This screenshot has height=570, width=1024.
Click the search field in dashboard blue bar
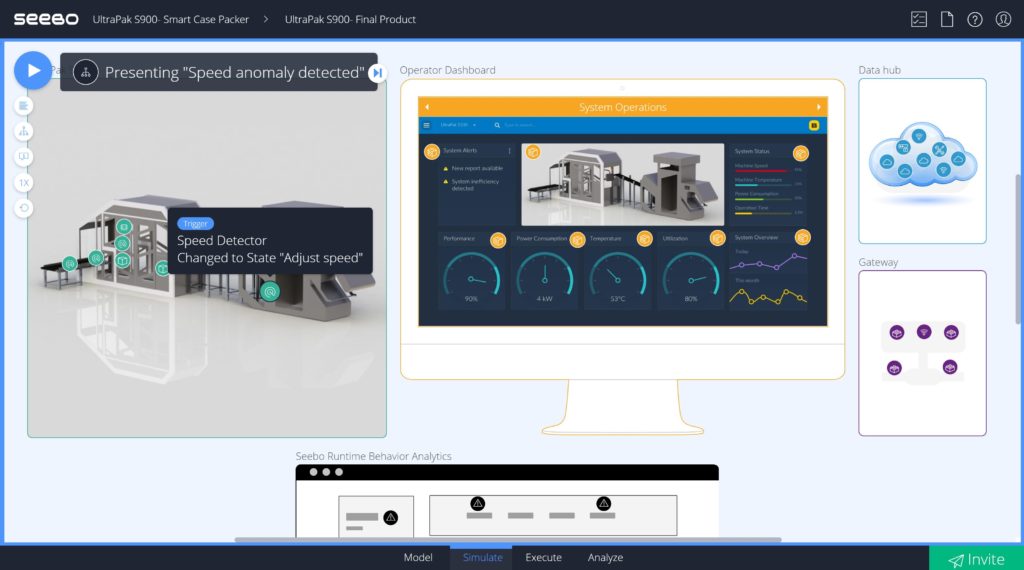(516, 125)
